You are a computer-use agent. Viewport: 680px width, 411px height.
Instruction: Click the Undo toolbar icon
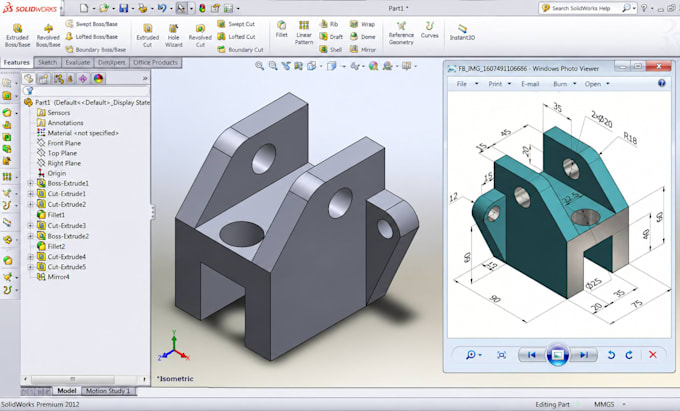(x=162, y=8)
